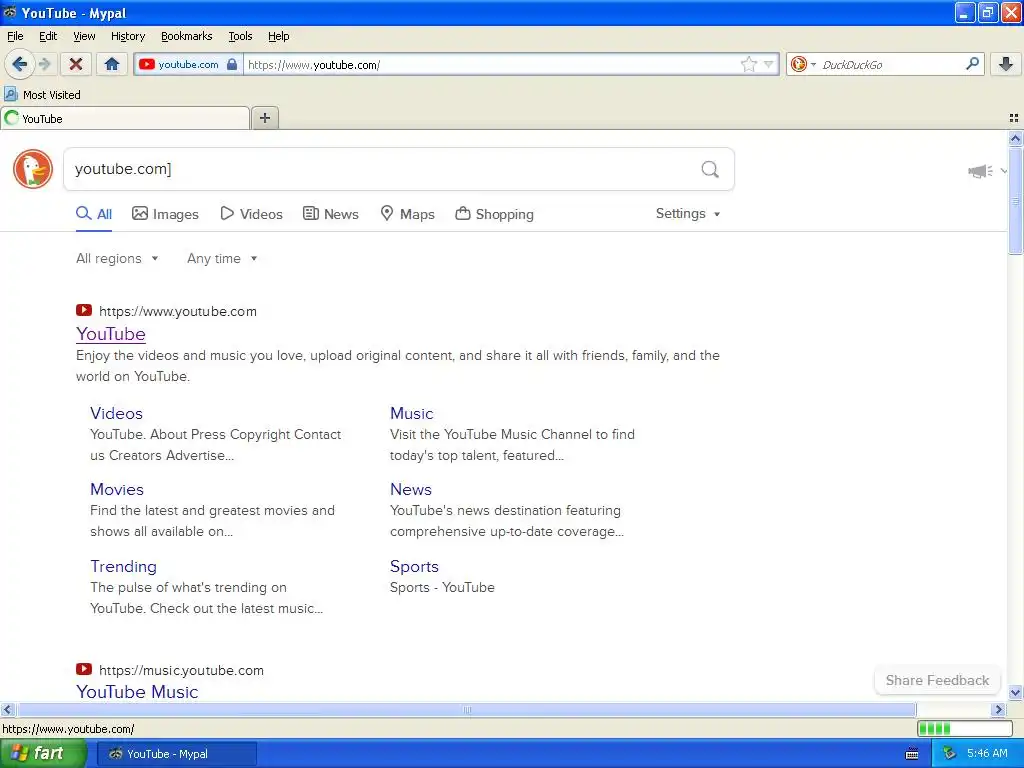Open the Music sitelink
This screenshot has width=1024, height=768.
(x=411, y=413)
